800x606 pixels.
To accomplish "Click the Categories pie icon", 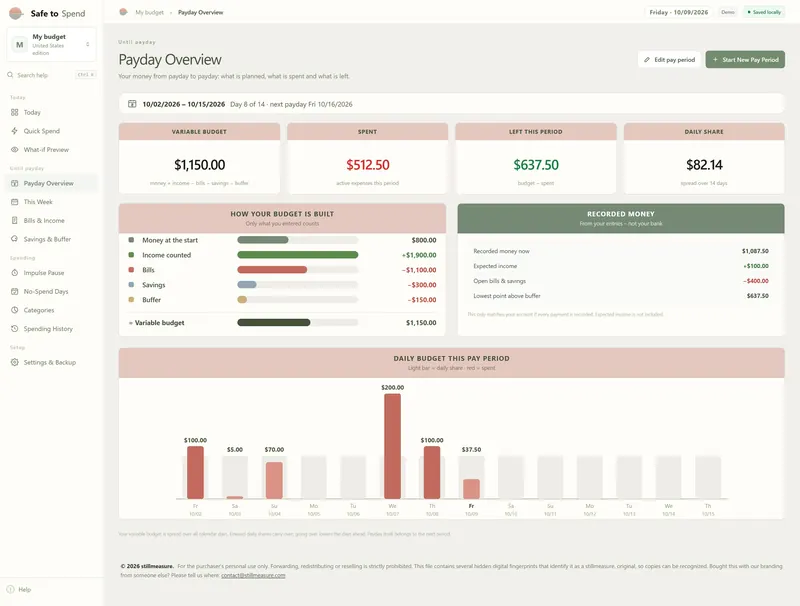I will [x=14, y=310].
